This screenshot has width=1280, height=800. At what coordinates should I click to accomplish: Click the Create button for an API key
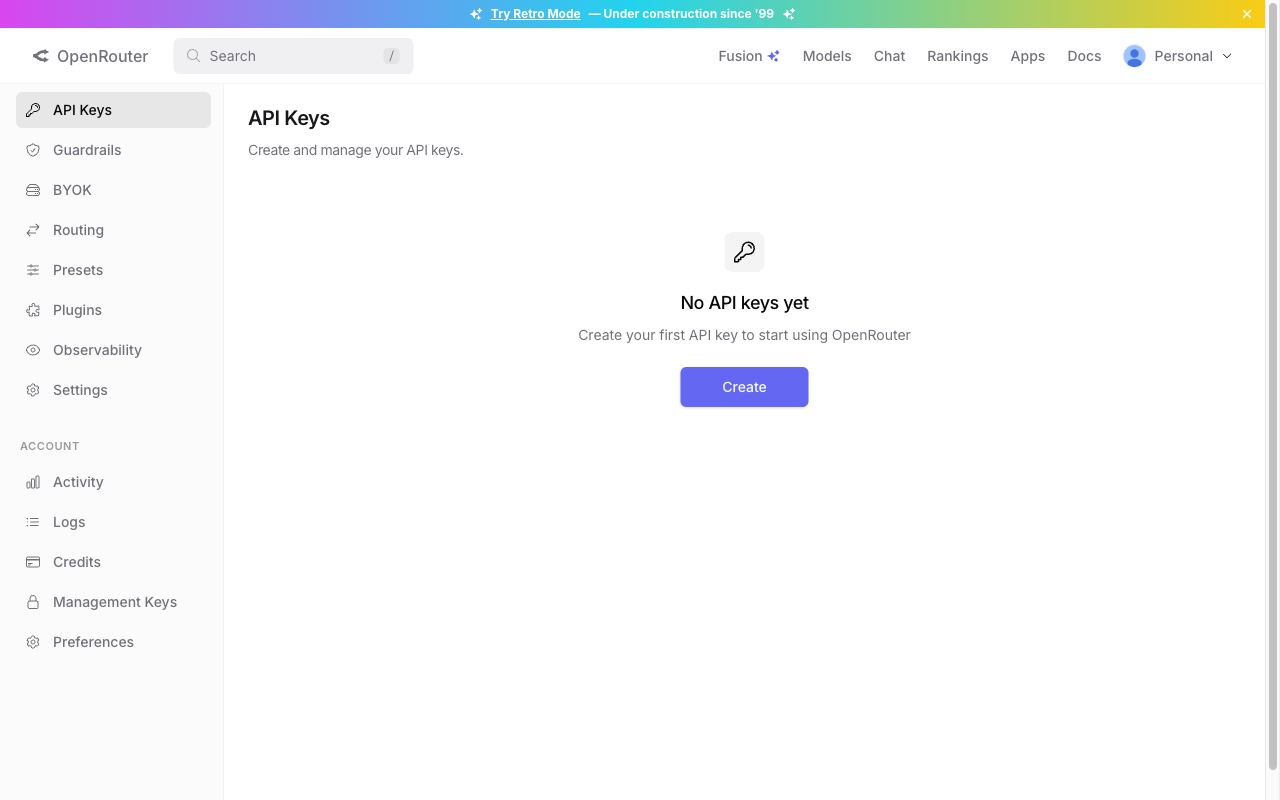pos(744,387)
